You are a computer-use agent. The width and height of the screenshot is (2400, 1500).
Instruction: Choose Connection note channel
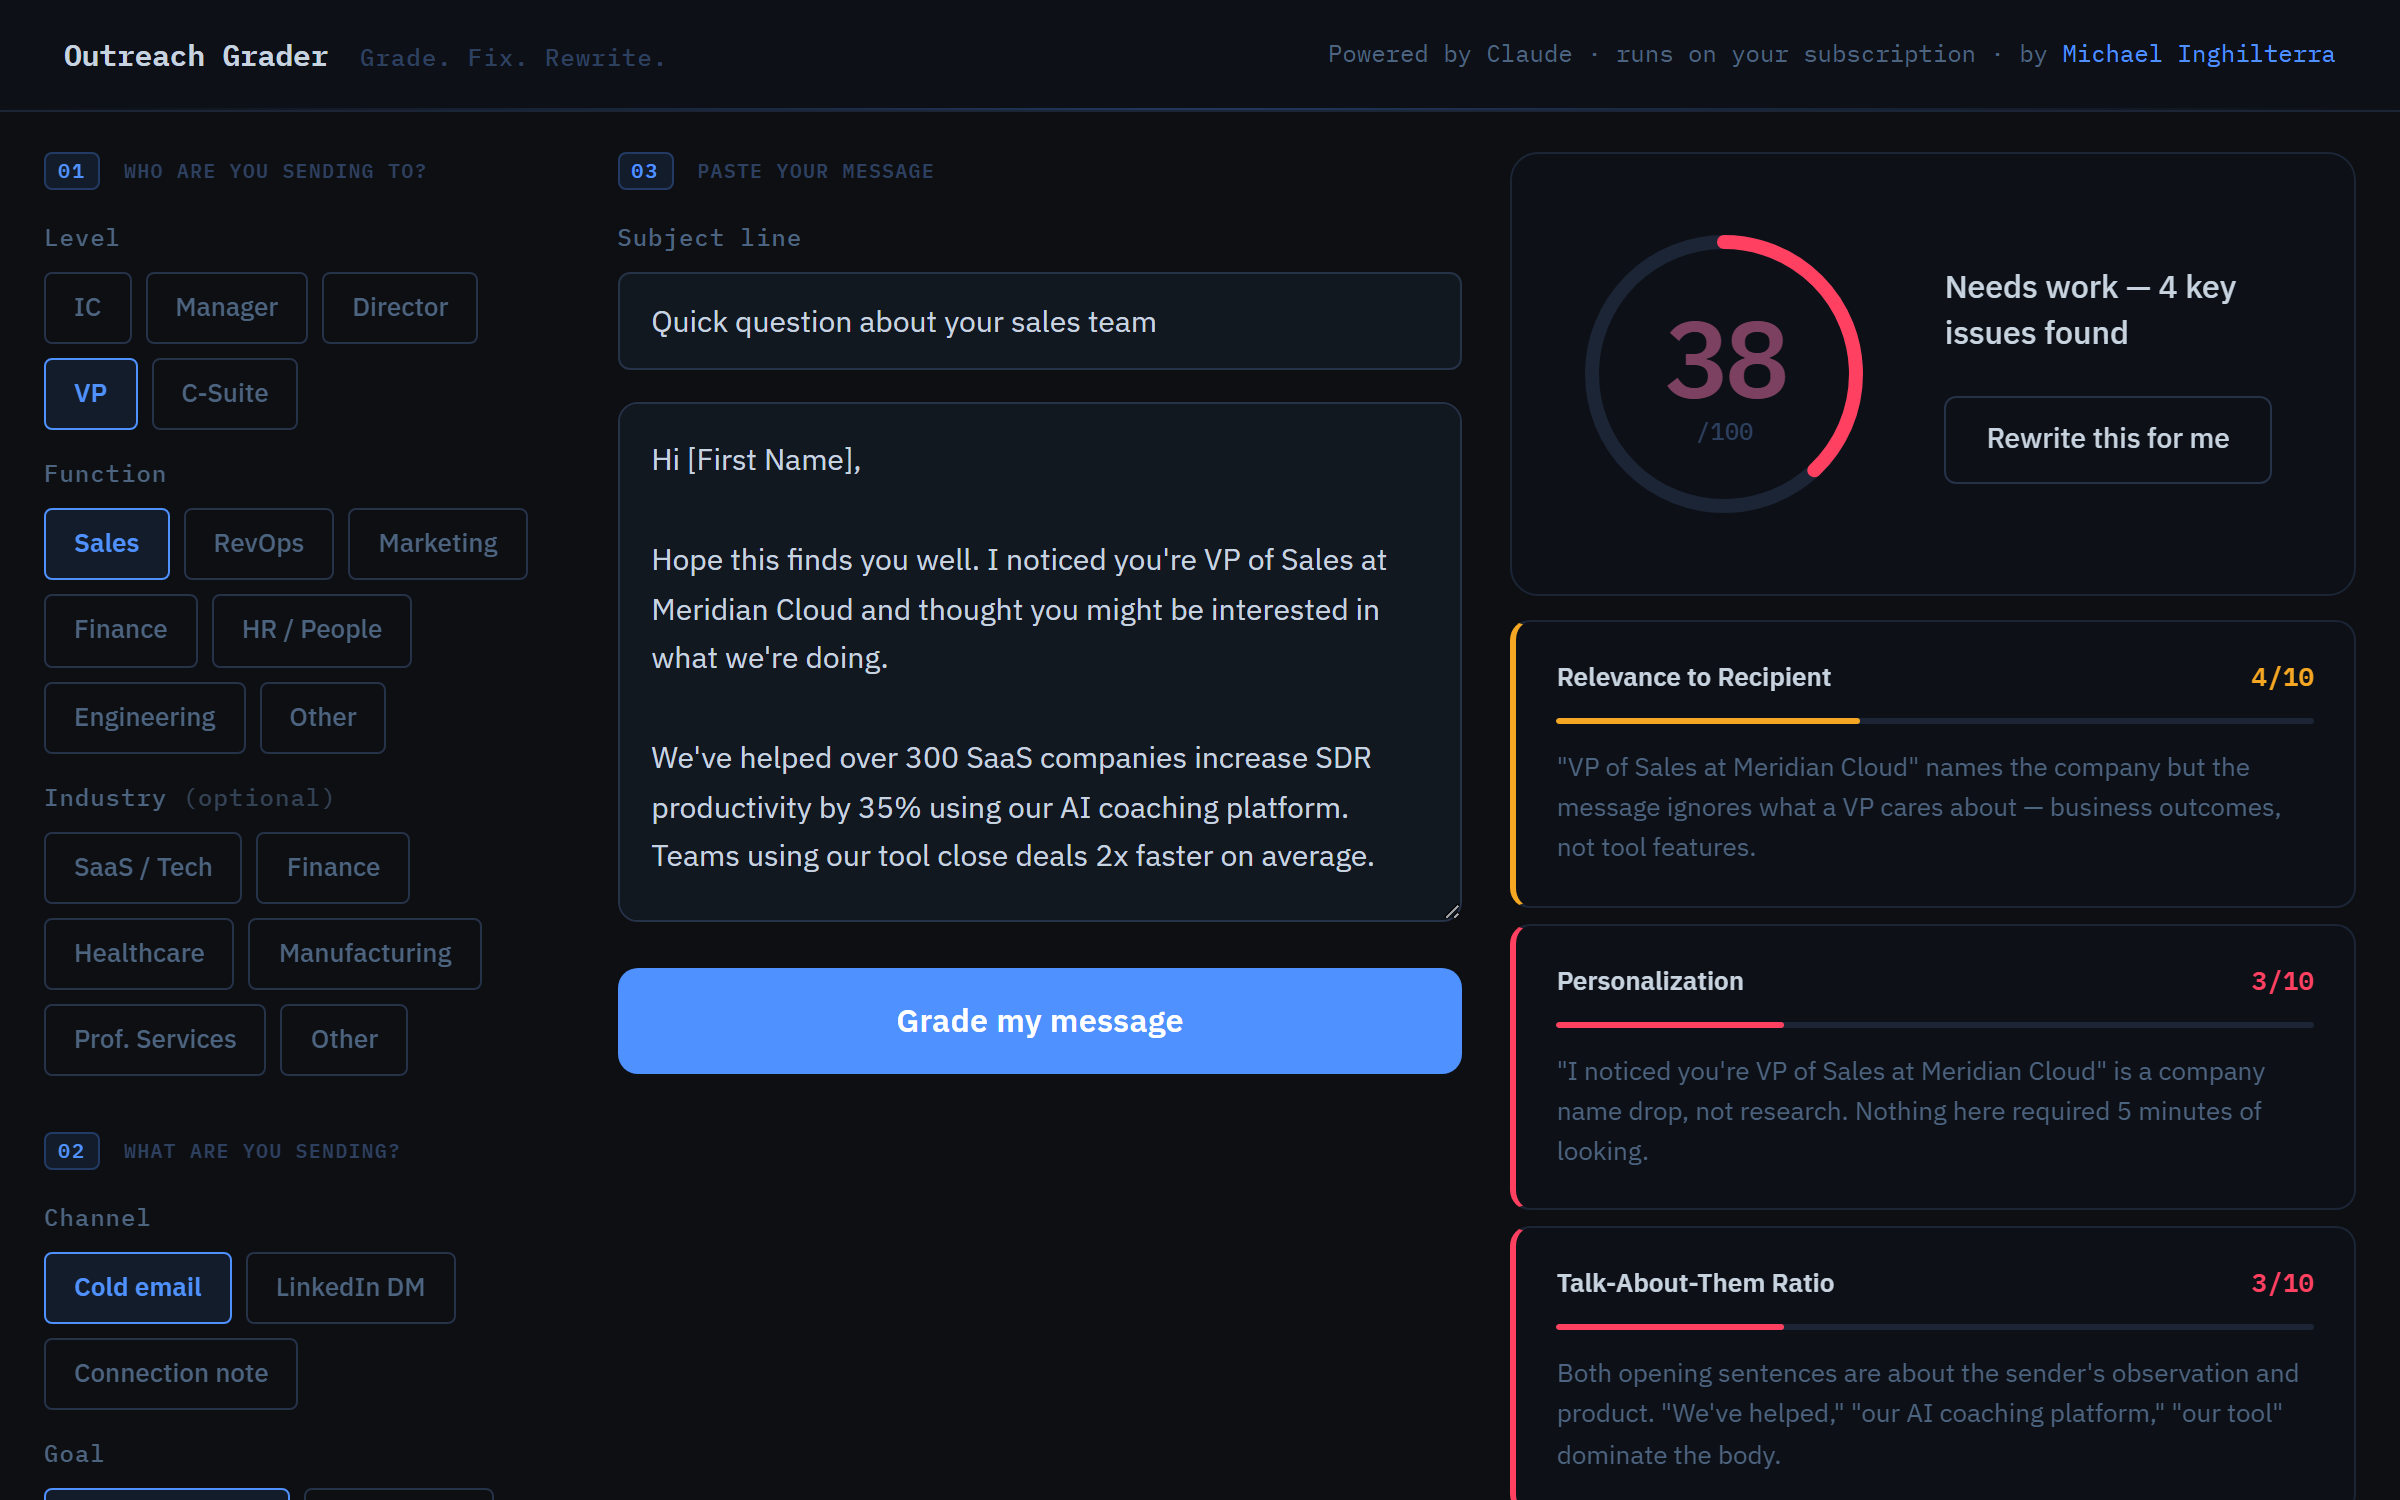coord(171,1373)
